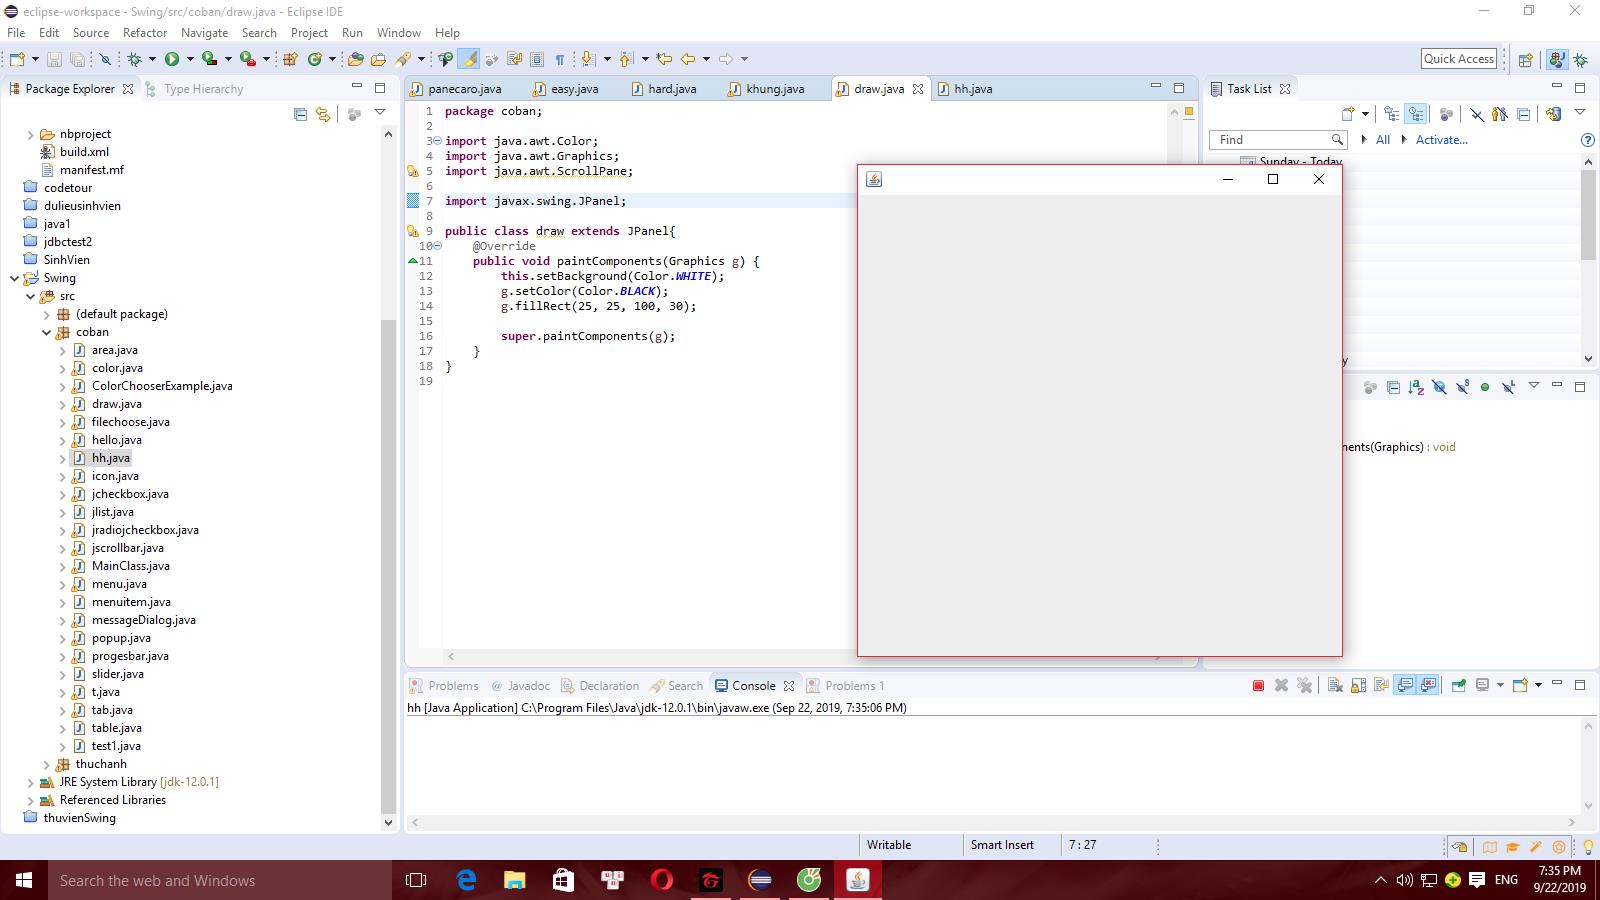The width and height of the screenshot is (1600, 900).
Task: Expand the JRE System Library node
Action: coord(30,782)
